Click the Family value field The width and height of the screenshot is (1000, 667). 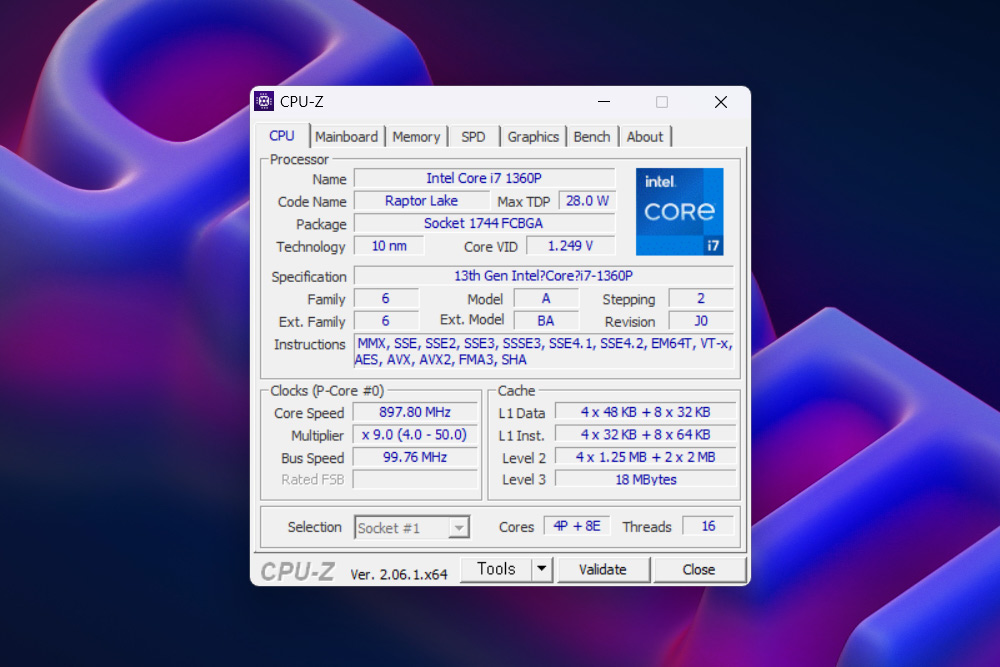pyautogui.click(x=386, y=299)
